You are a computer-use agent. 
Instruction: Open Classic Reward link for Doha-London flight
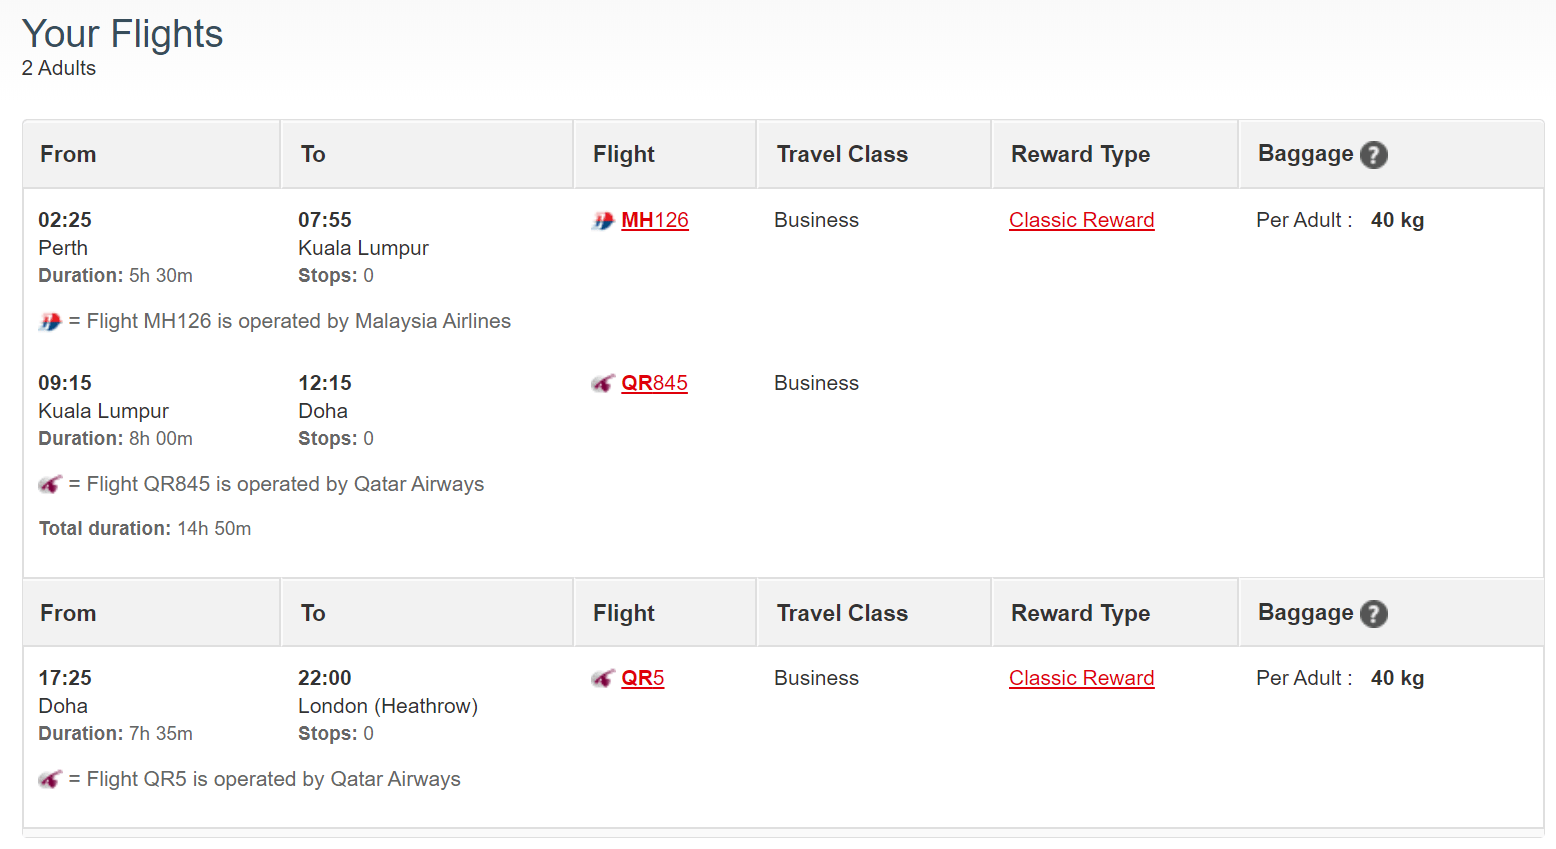tap(1081, 678)
